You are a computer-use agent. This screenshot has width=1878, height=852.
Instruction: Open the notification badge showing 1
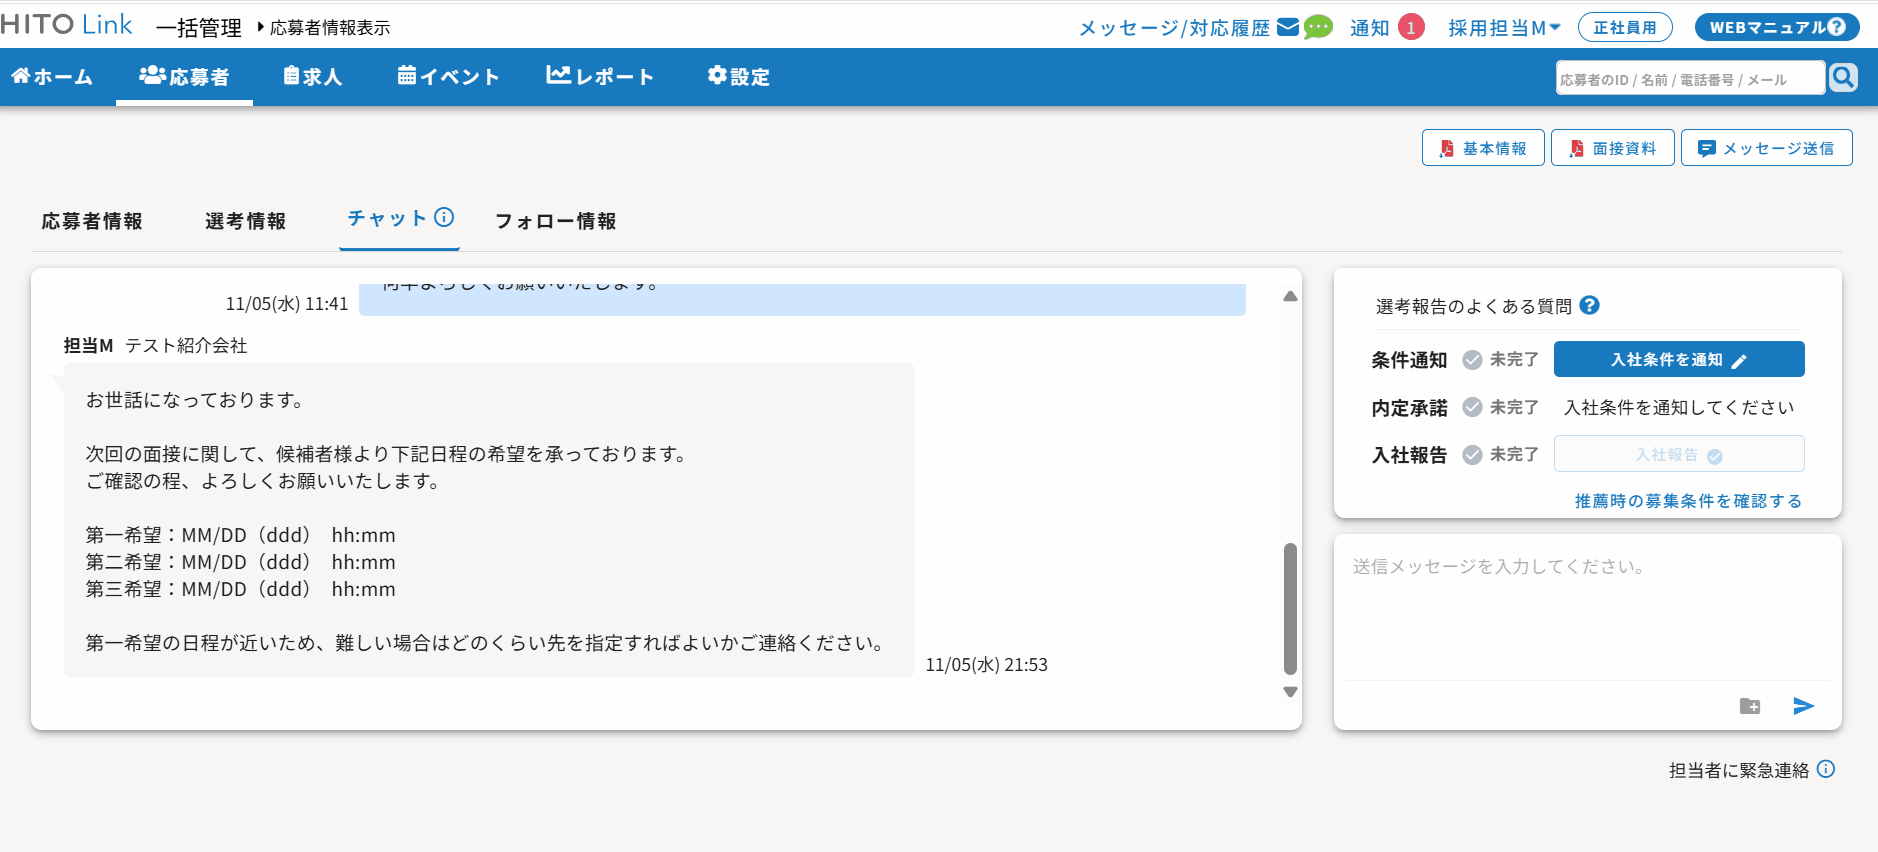(1411, 27)
